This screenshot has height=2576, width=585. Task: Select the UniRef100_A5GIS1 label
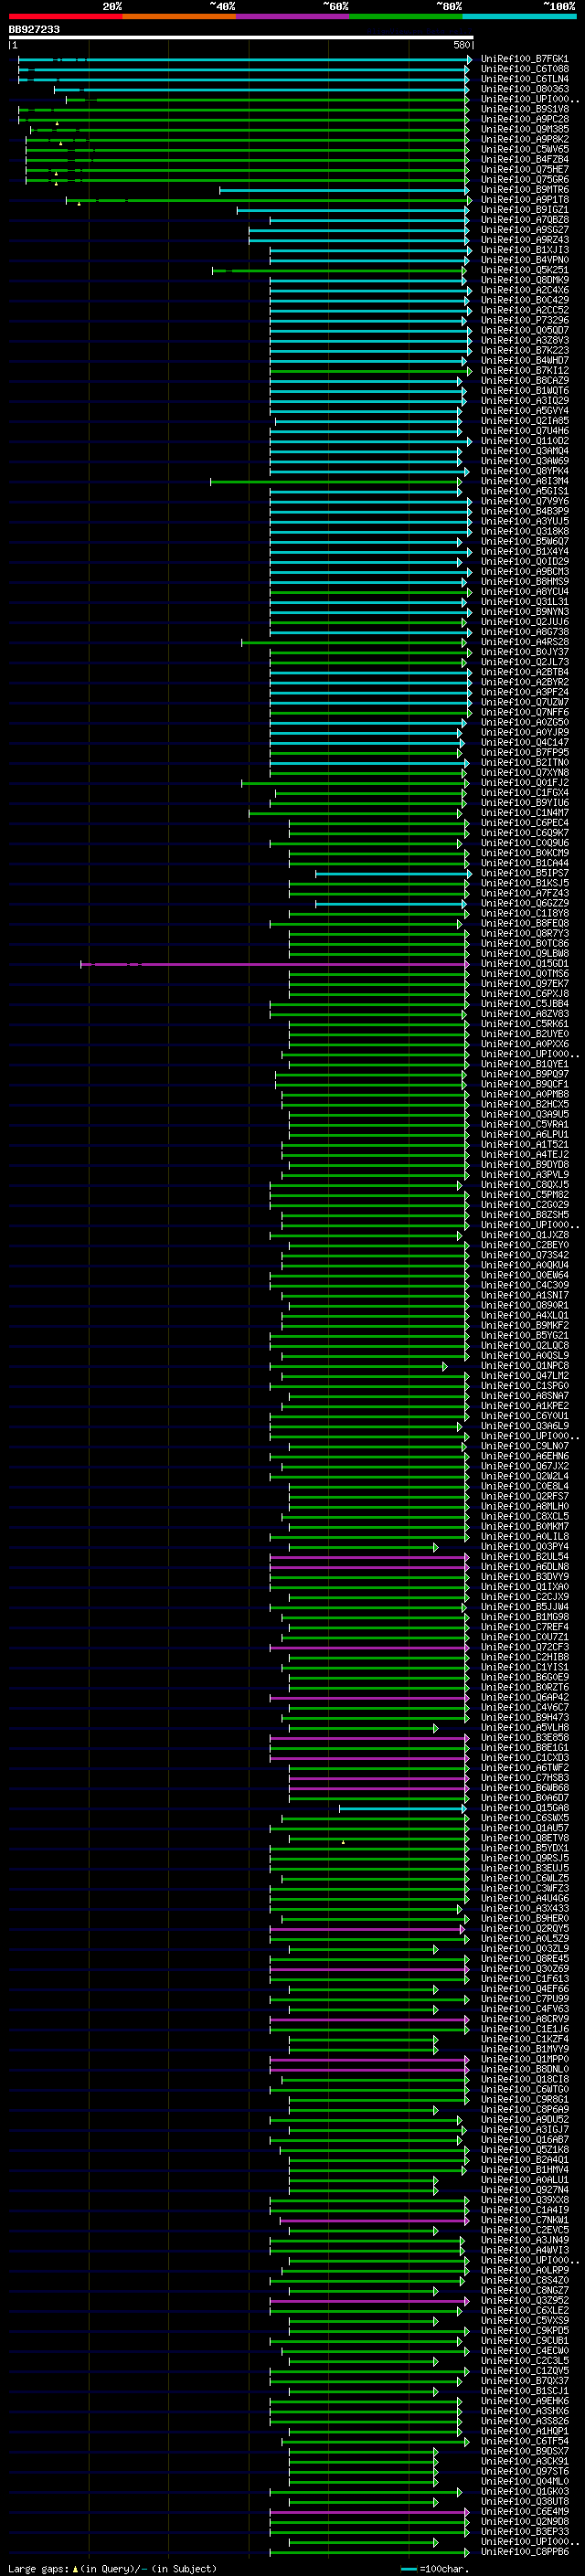click(x=524, y=492)
